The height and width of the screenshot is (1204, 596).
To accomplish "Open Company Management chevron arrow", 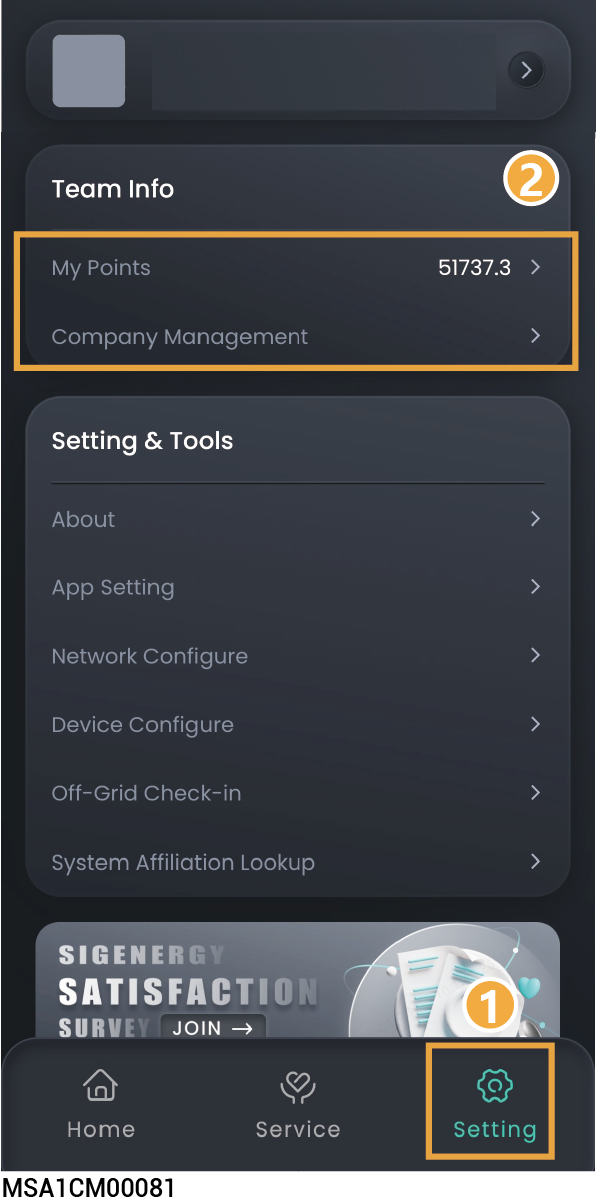I will (536, 336).
